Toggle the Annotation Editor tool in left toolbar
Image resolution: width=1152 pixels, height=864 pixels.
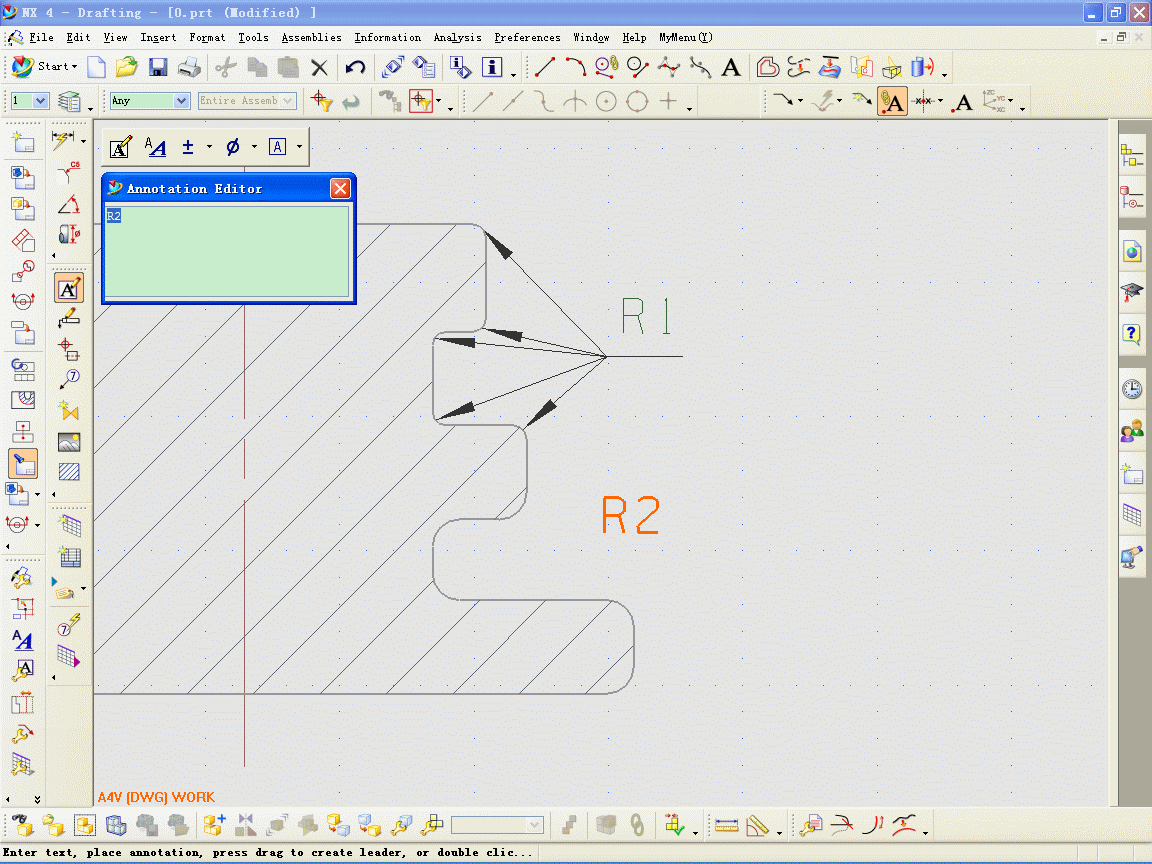[x=69, y=288]
